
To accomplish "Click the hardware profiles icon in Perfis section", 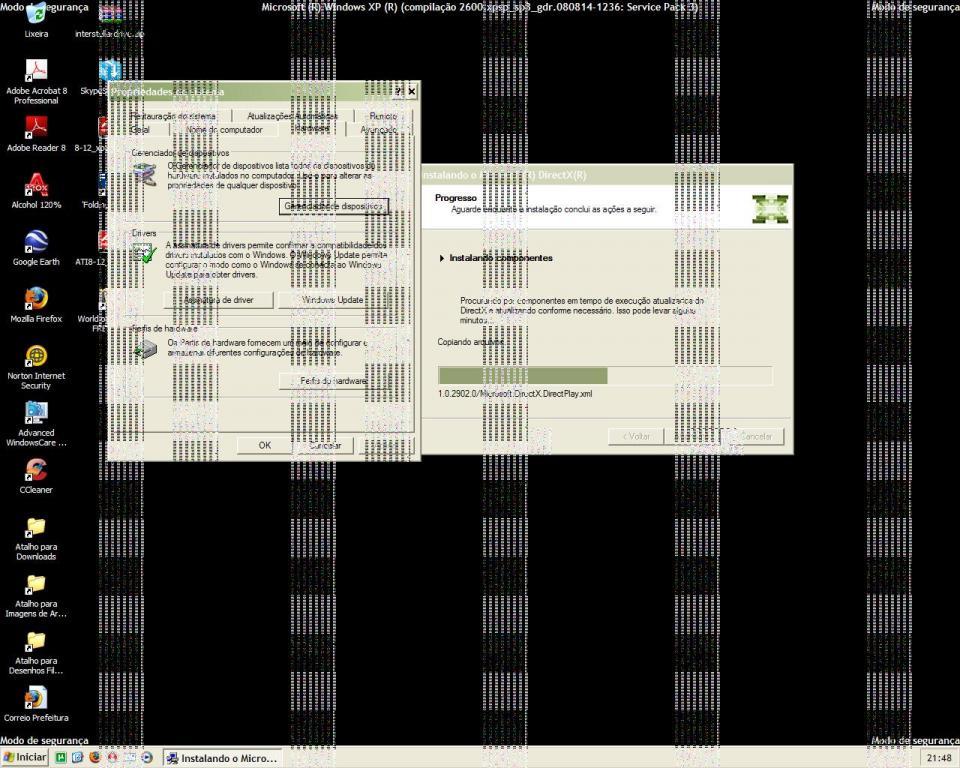I will (x=146, y=350).
